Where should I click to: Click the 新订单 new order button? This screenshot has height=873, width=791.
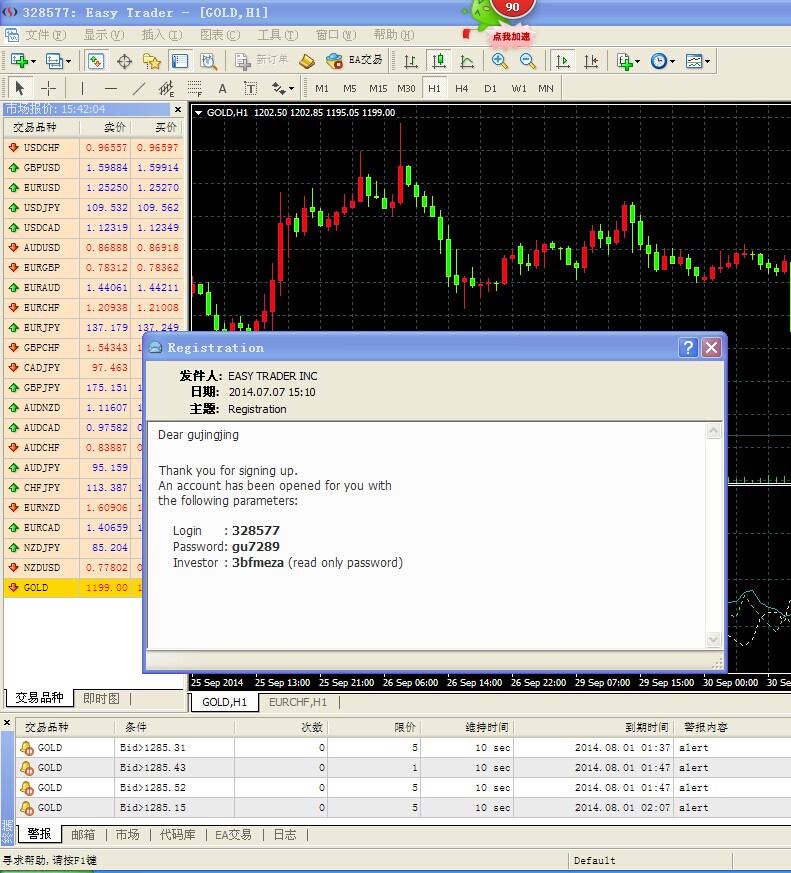point(262,61)
